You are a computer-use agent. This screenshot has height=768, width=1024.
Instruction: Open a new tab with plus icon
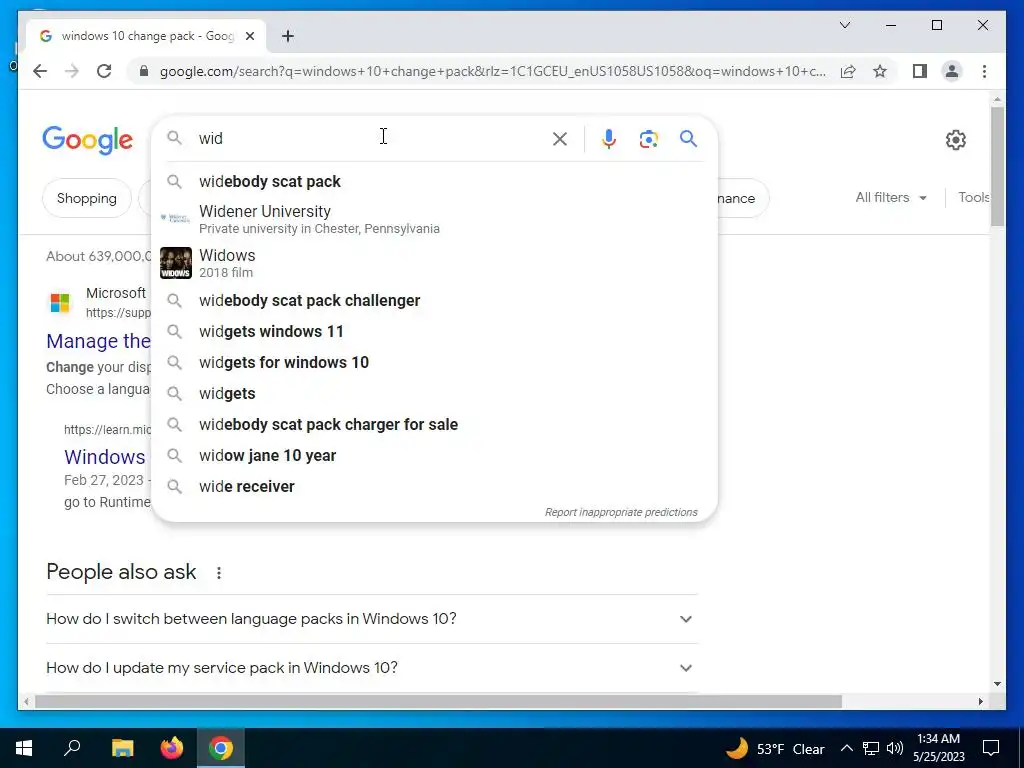pyautogui.click(x=288, y=36)
